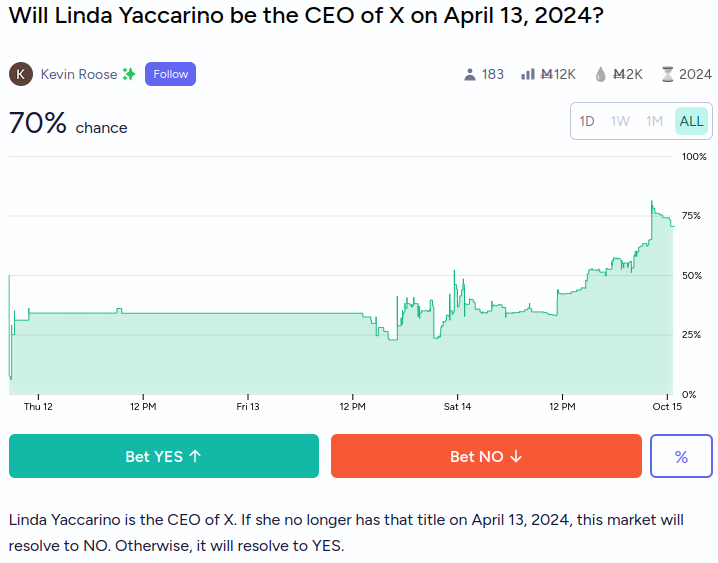Click the volume bar chart icon

click(528, 74)
